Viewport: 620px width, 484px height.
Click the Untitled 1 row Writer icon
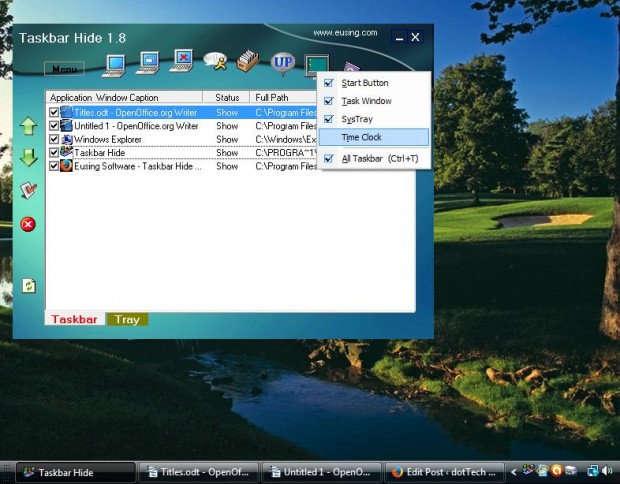coord(66,126)
